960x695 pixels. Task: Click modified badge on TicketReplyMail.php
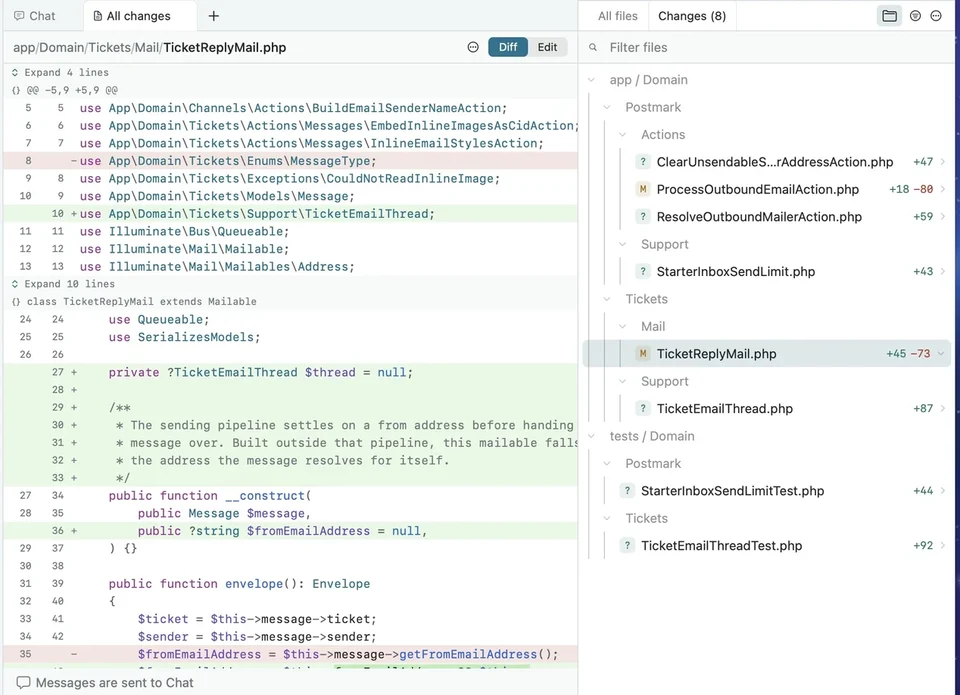tap(642, 354)
